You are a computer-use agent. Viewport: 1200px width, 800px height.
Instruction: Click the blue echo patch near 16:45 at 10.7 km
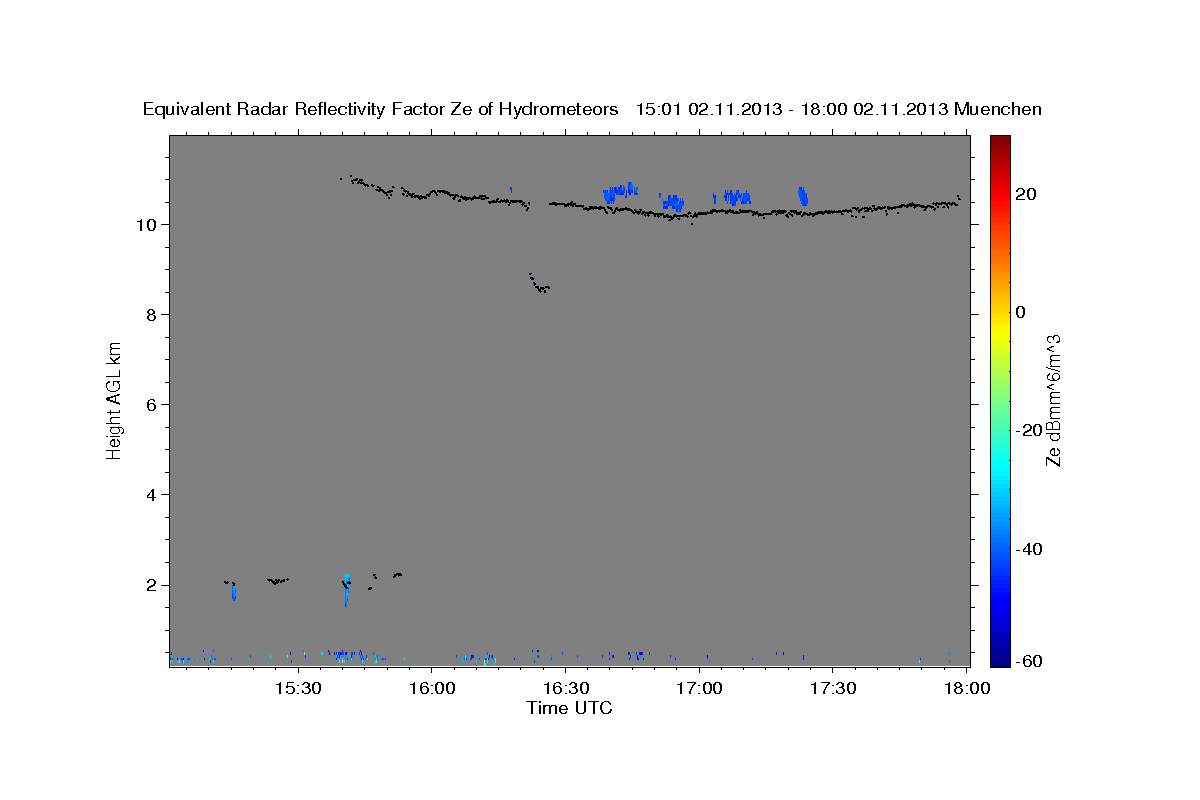pyautogui.click(x=620, y=192)
